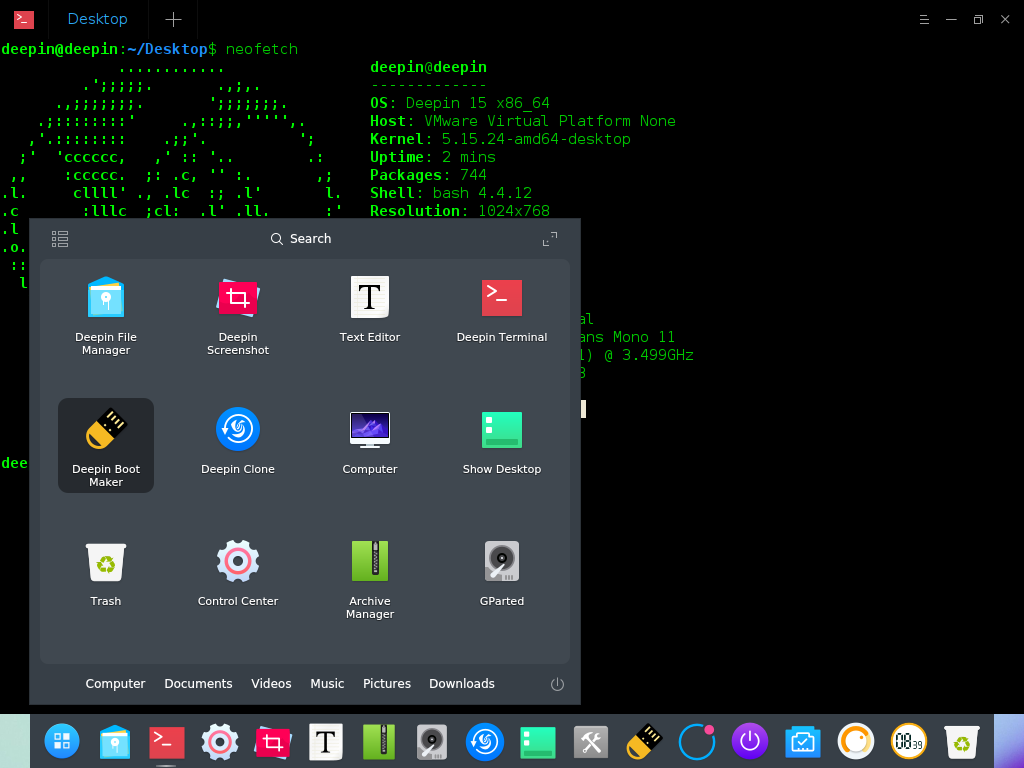Image resolution: width=1024 pixels, height=768 pixels.
Task: Click Packages: 744 line in terminal
Action: point(428,175)
